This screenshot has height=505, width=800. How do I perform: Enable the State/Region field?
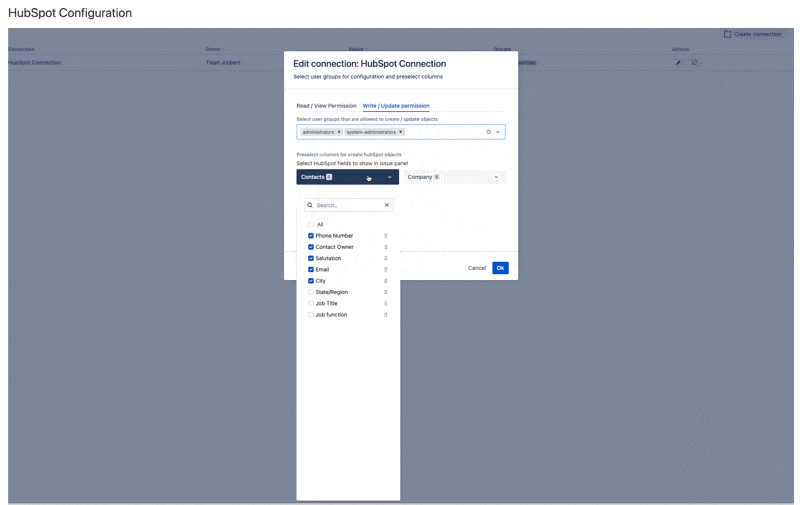point(311,292)
